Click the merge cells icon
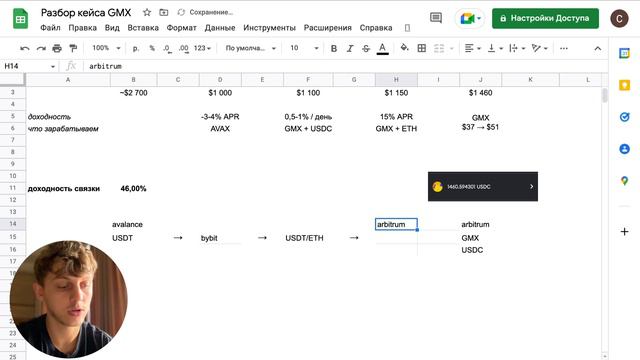This screenshot has height=360, width=640. click(x=439, y=49)
